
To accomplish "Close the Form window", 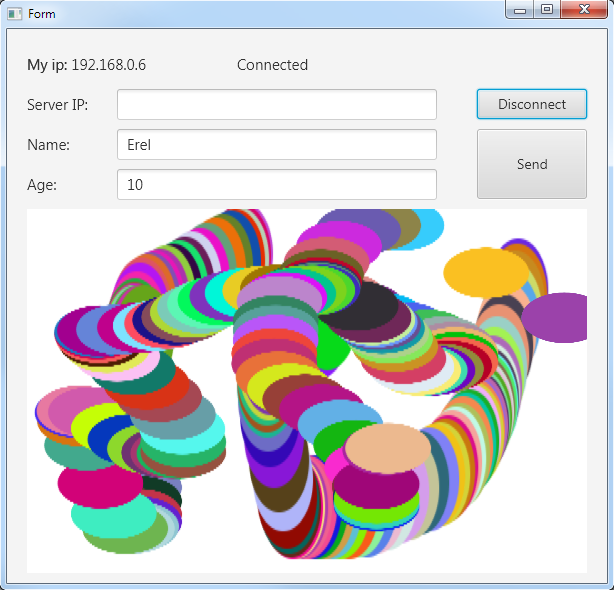I will click(x=584, y=10).
